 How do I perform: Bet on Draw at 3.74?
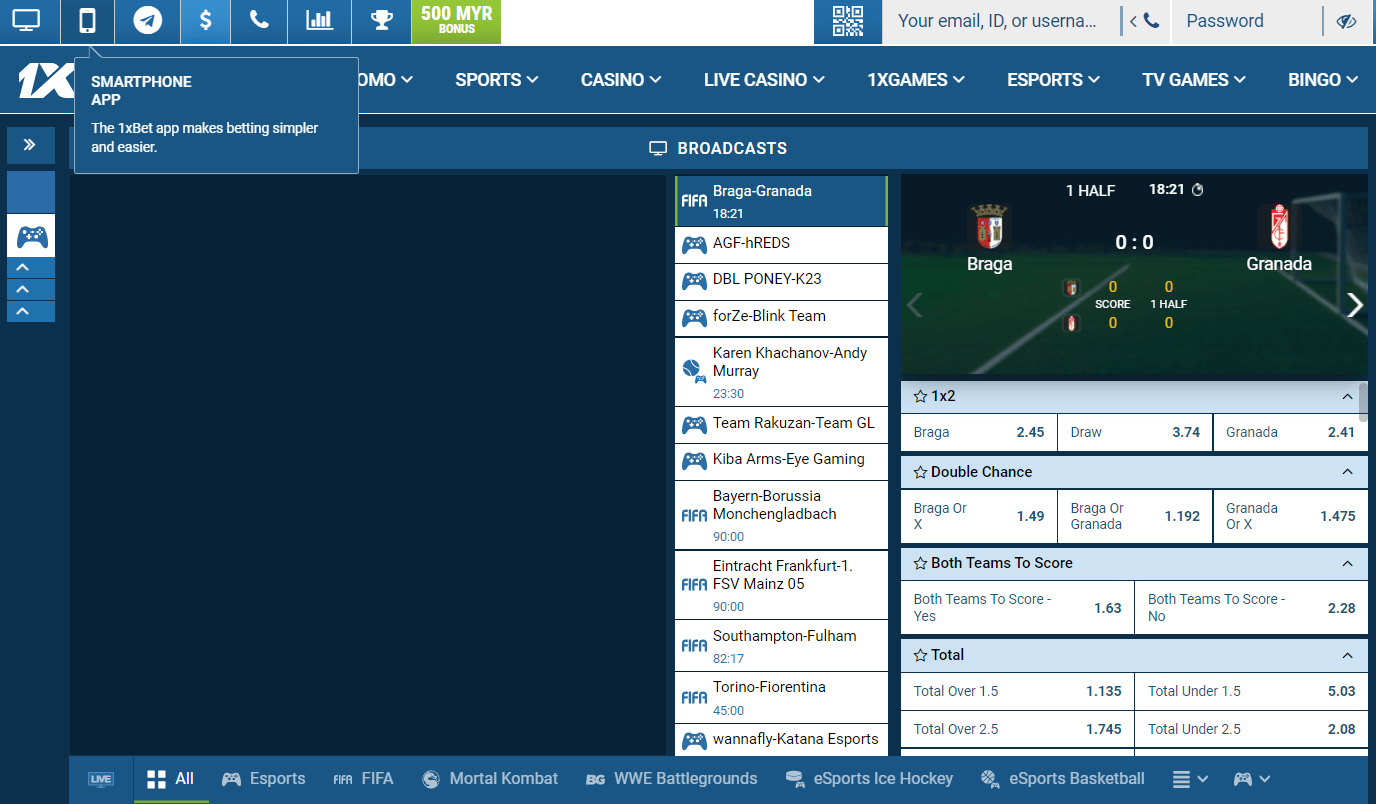coord(1135,433)
